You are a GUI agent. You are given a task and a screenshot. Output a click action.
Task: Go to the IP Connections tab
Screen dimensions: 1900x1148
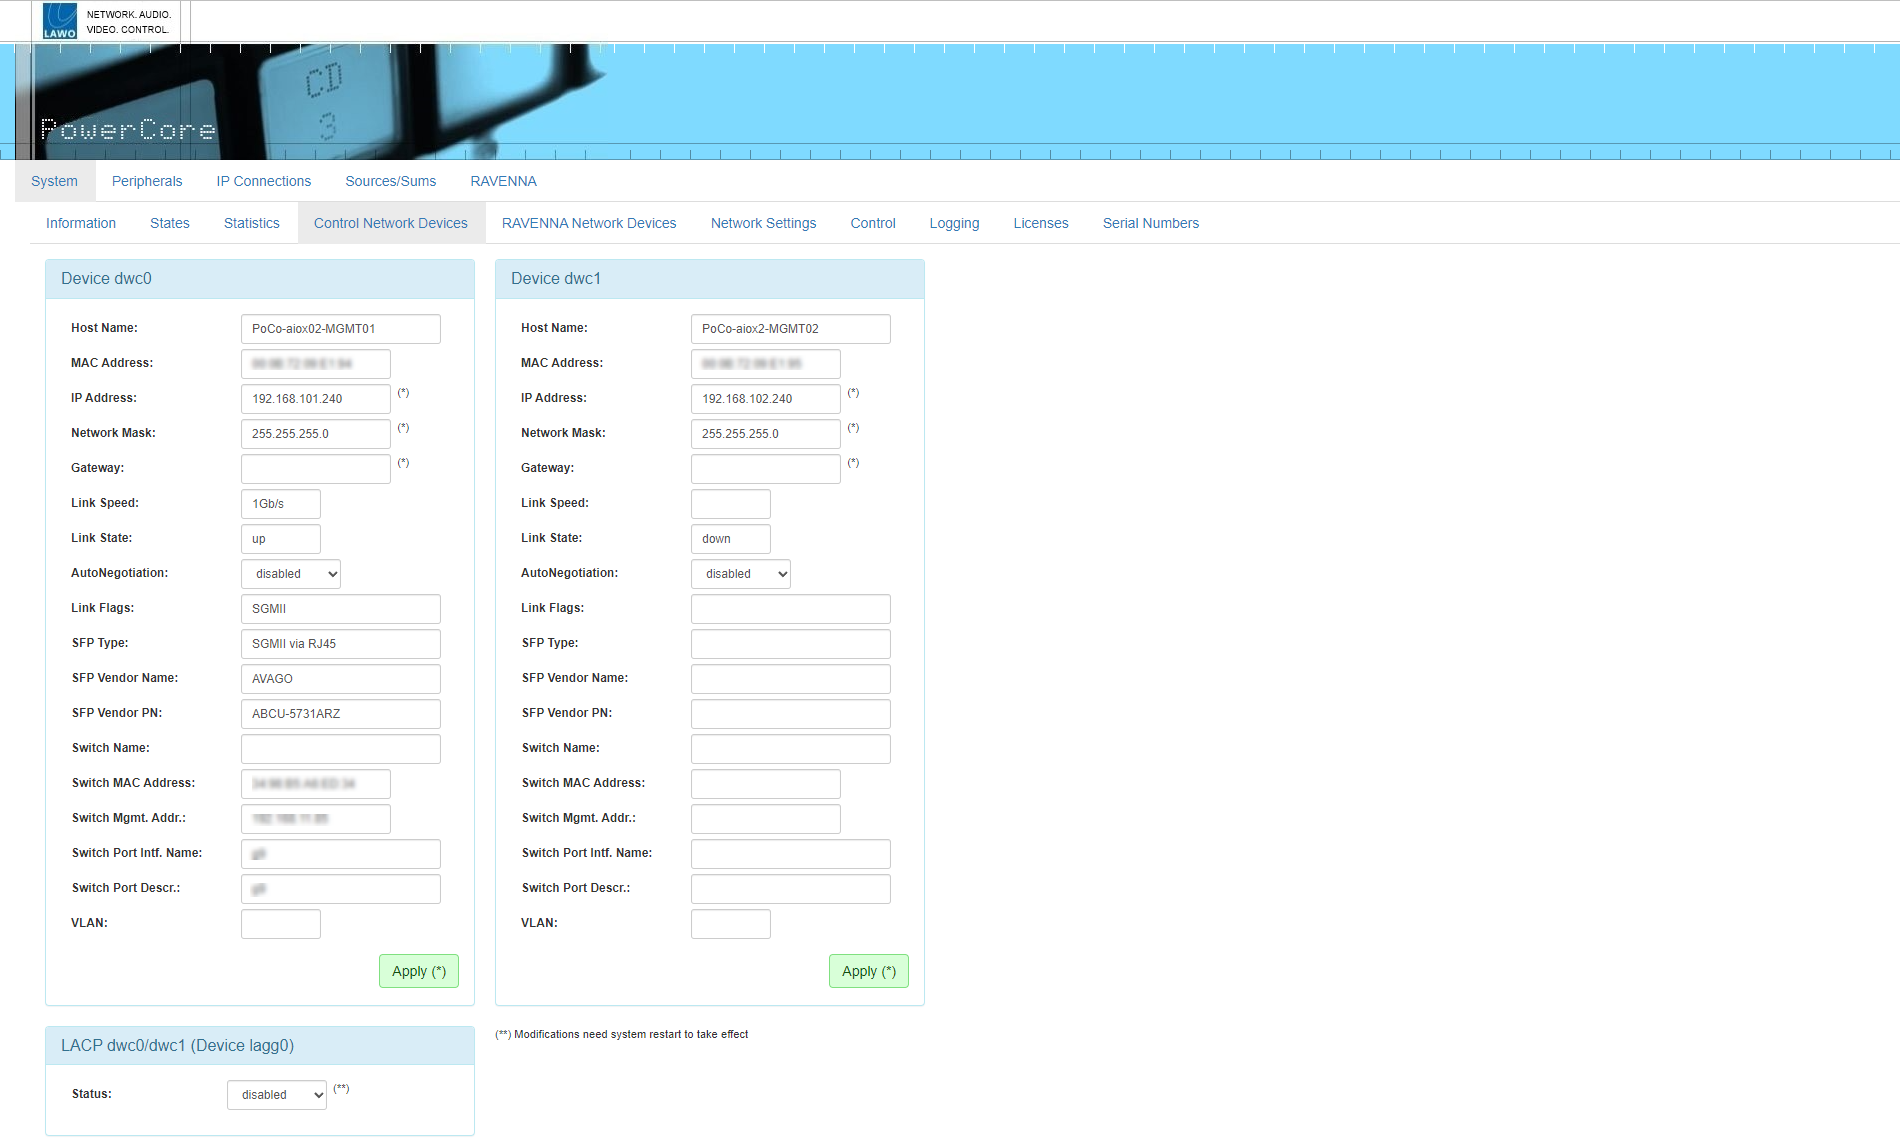click(263, 181)
